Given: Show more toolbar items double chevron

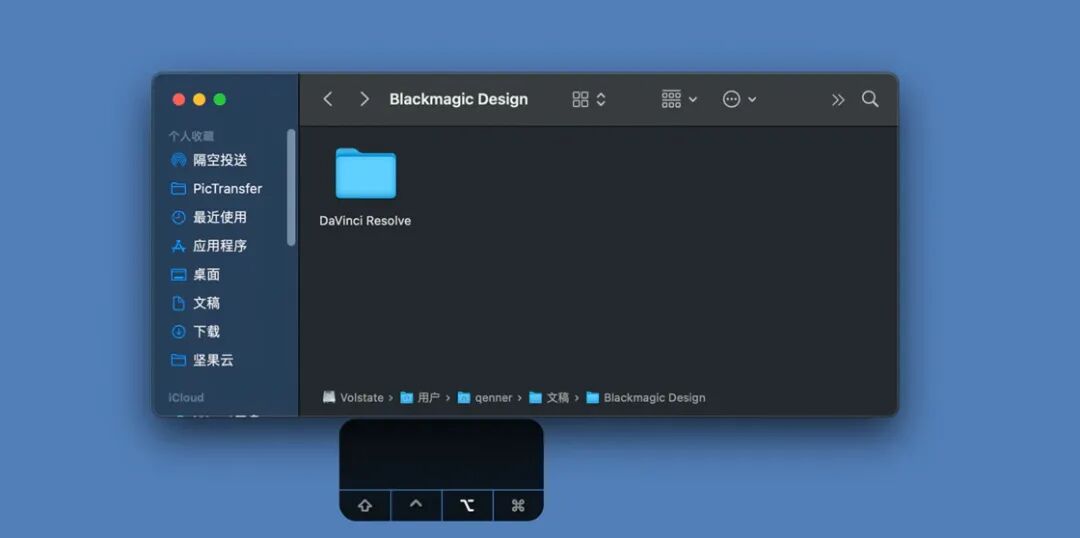Looking at the screenshot, I should 838,100.
